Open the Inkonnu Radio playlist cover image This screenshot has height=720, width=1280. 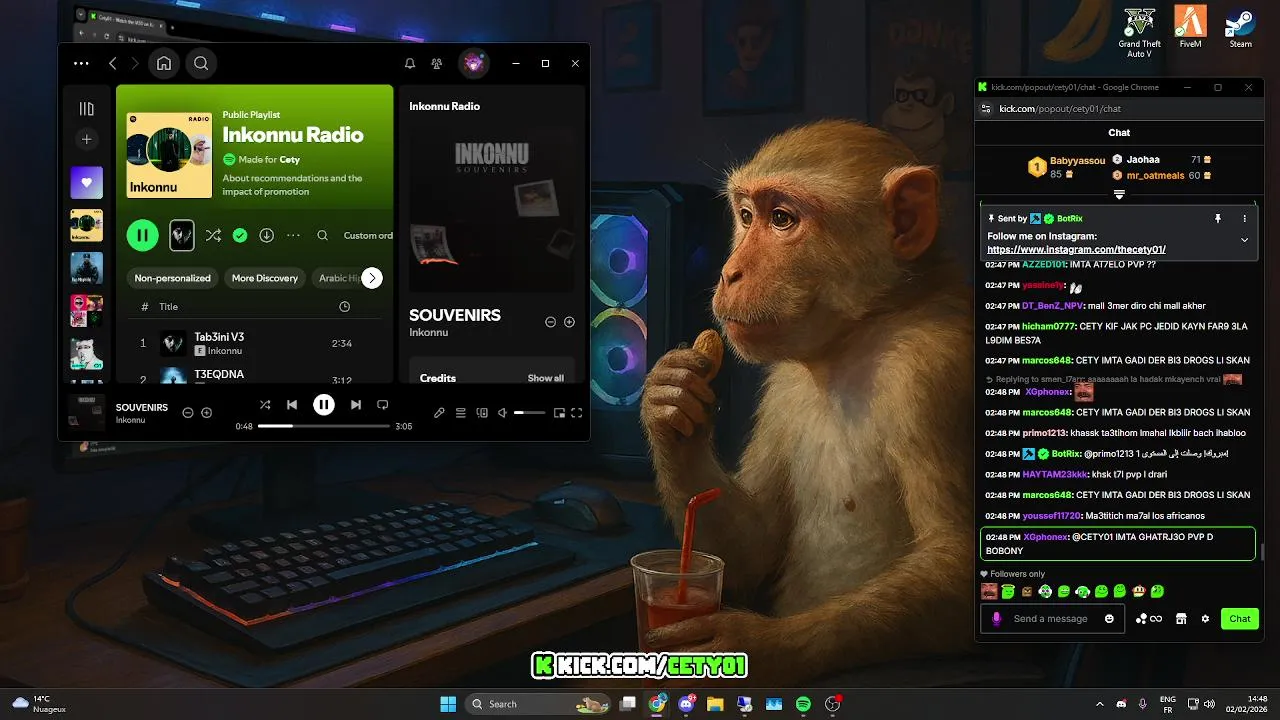tap(170, 155)
